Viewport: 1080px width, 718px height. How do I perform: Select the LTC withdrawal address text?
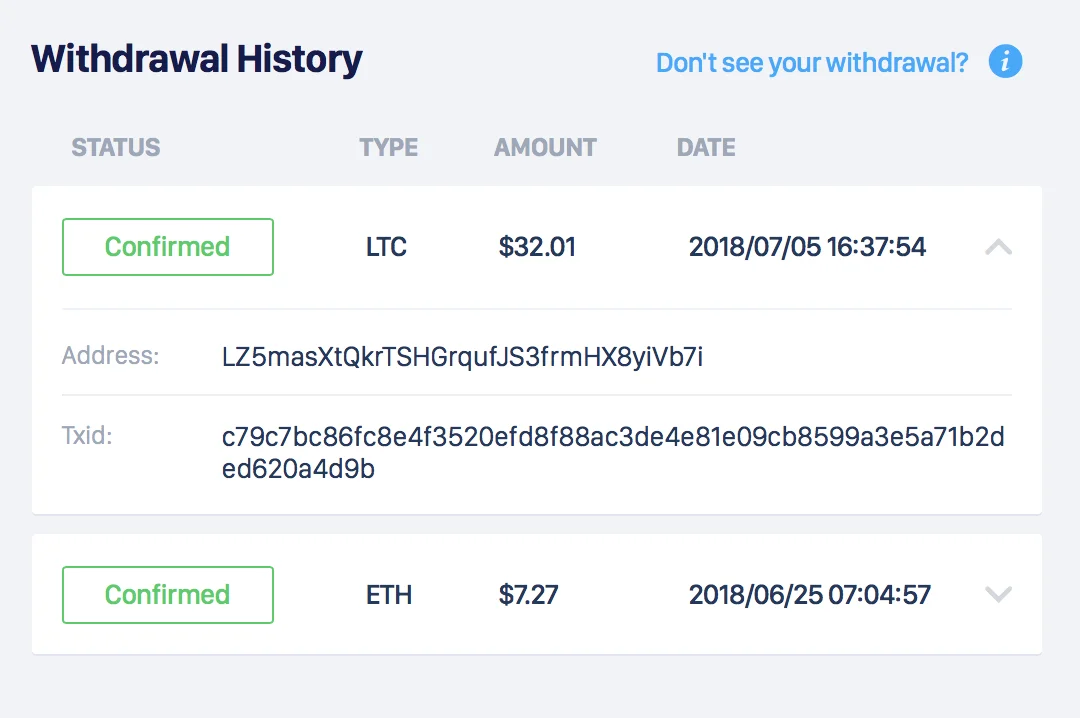click(x=462, y=357)
